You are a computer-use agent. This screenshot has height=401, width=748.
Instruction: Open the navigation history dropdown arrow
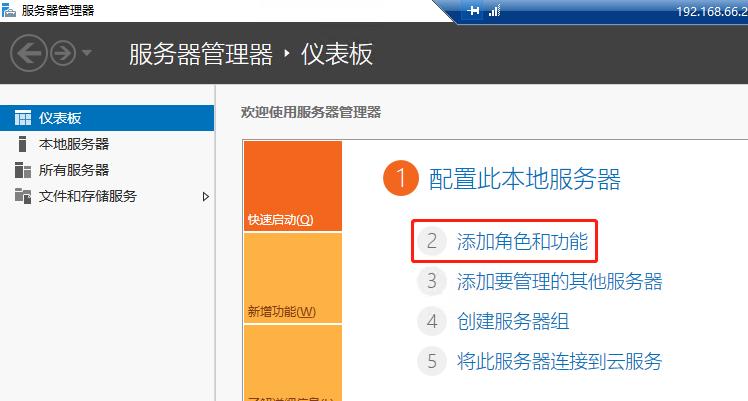click(x=88, y=54)
